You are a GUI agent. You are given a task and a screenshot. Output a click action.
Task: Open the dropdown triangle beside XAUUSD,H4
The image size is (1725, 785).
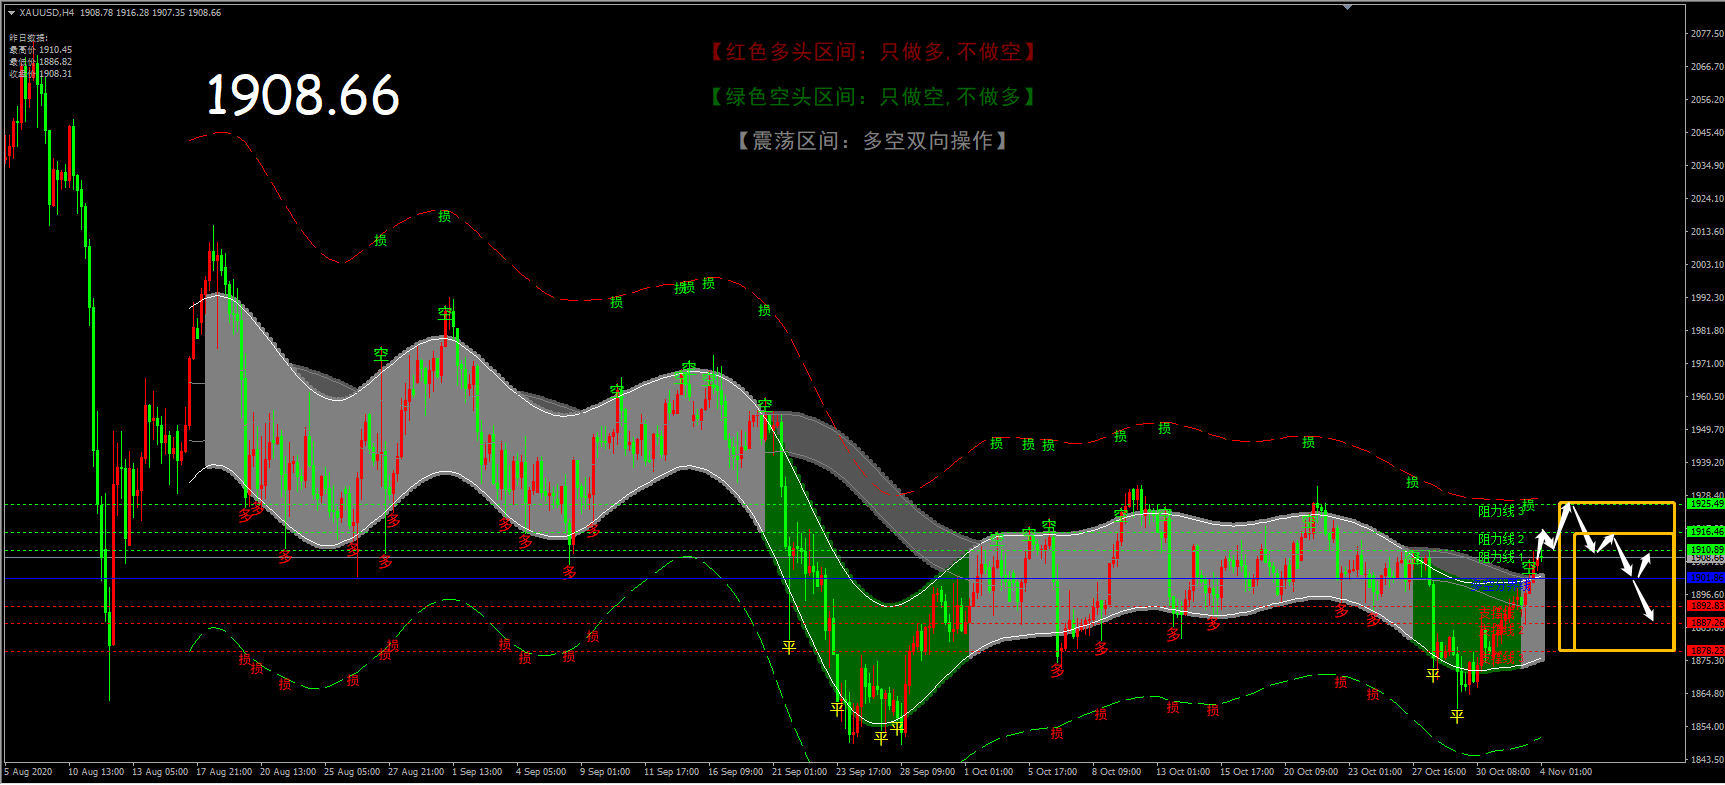tap(11, 13)
